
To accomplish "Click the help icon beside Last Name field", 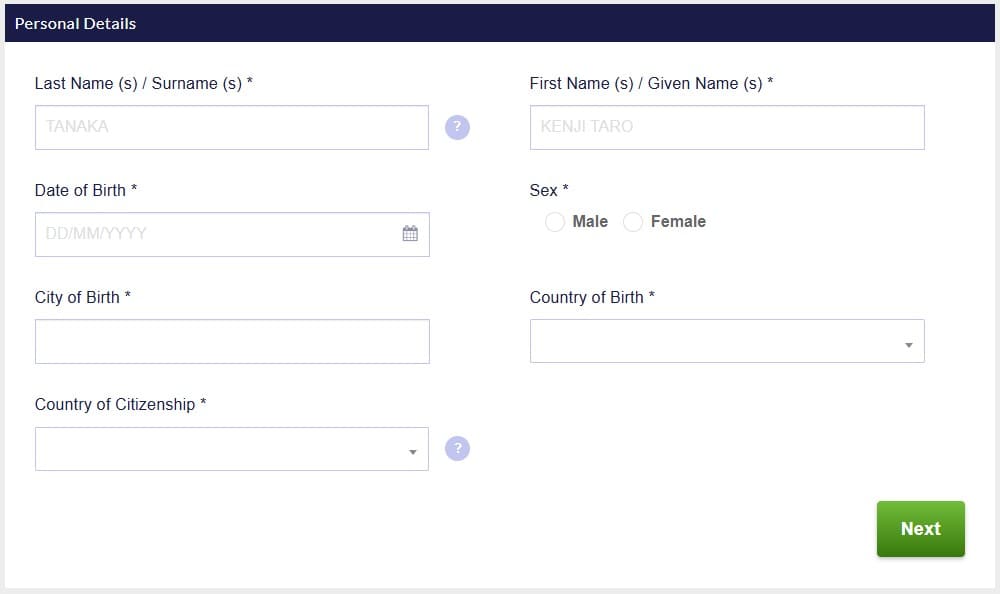I will click(x=457, y=127).
